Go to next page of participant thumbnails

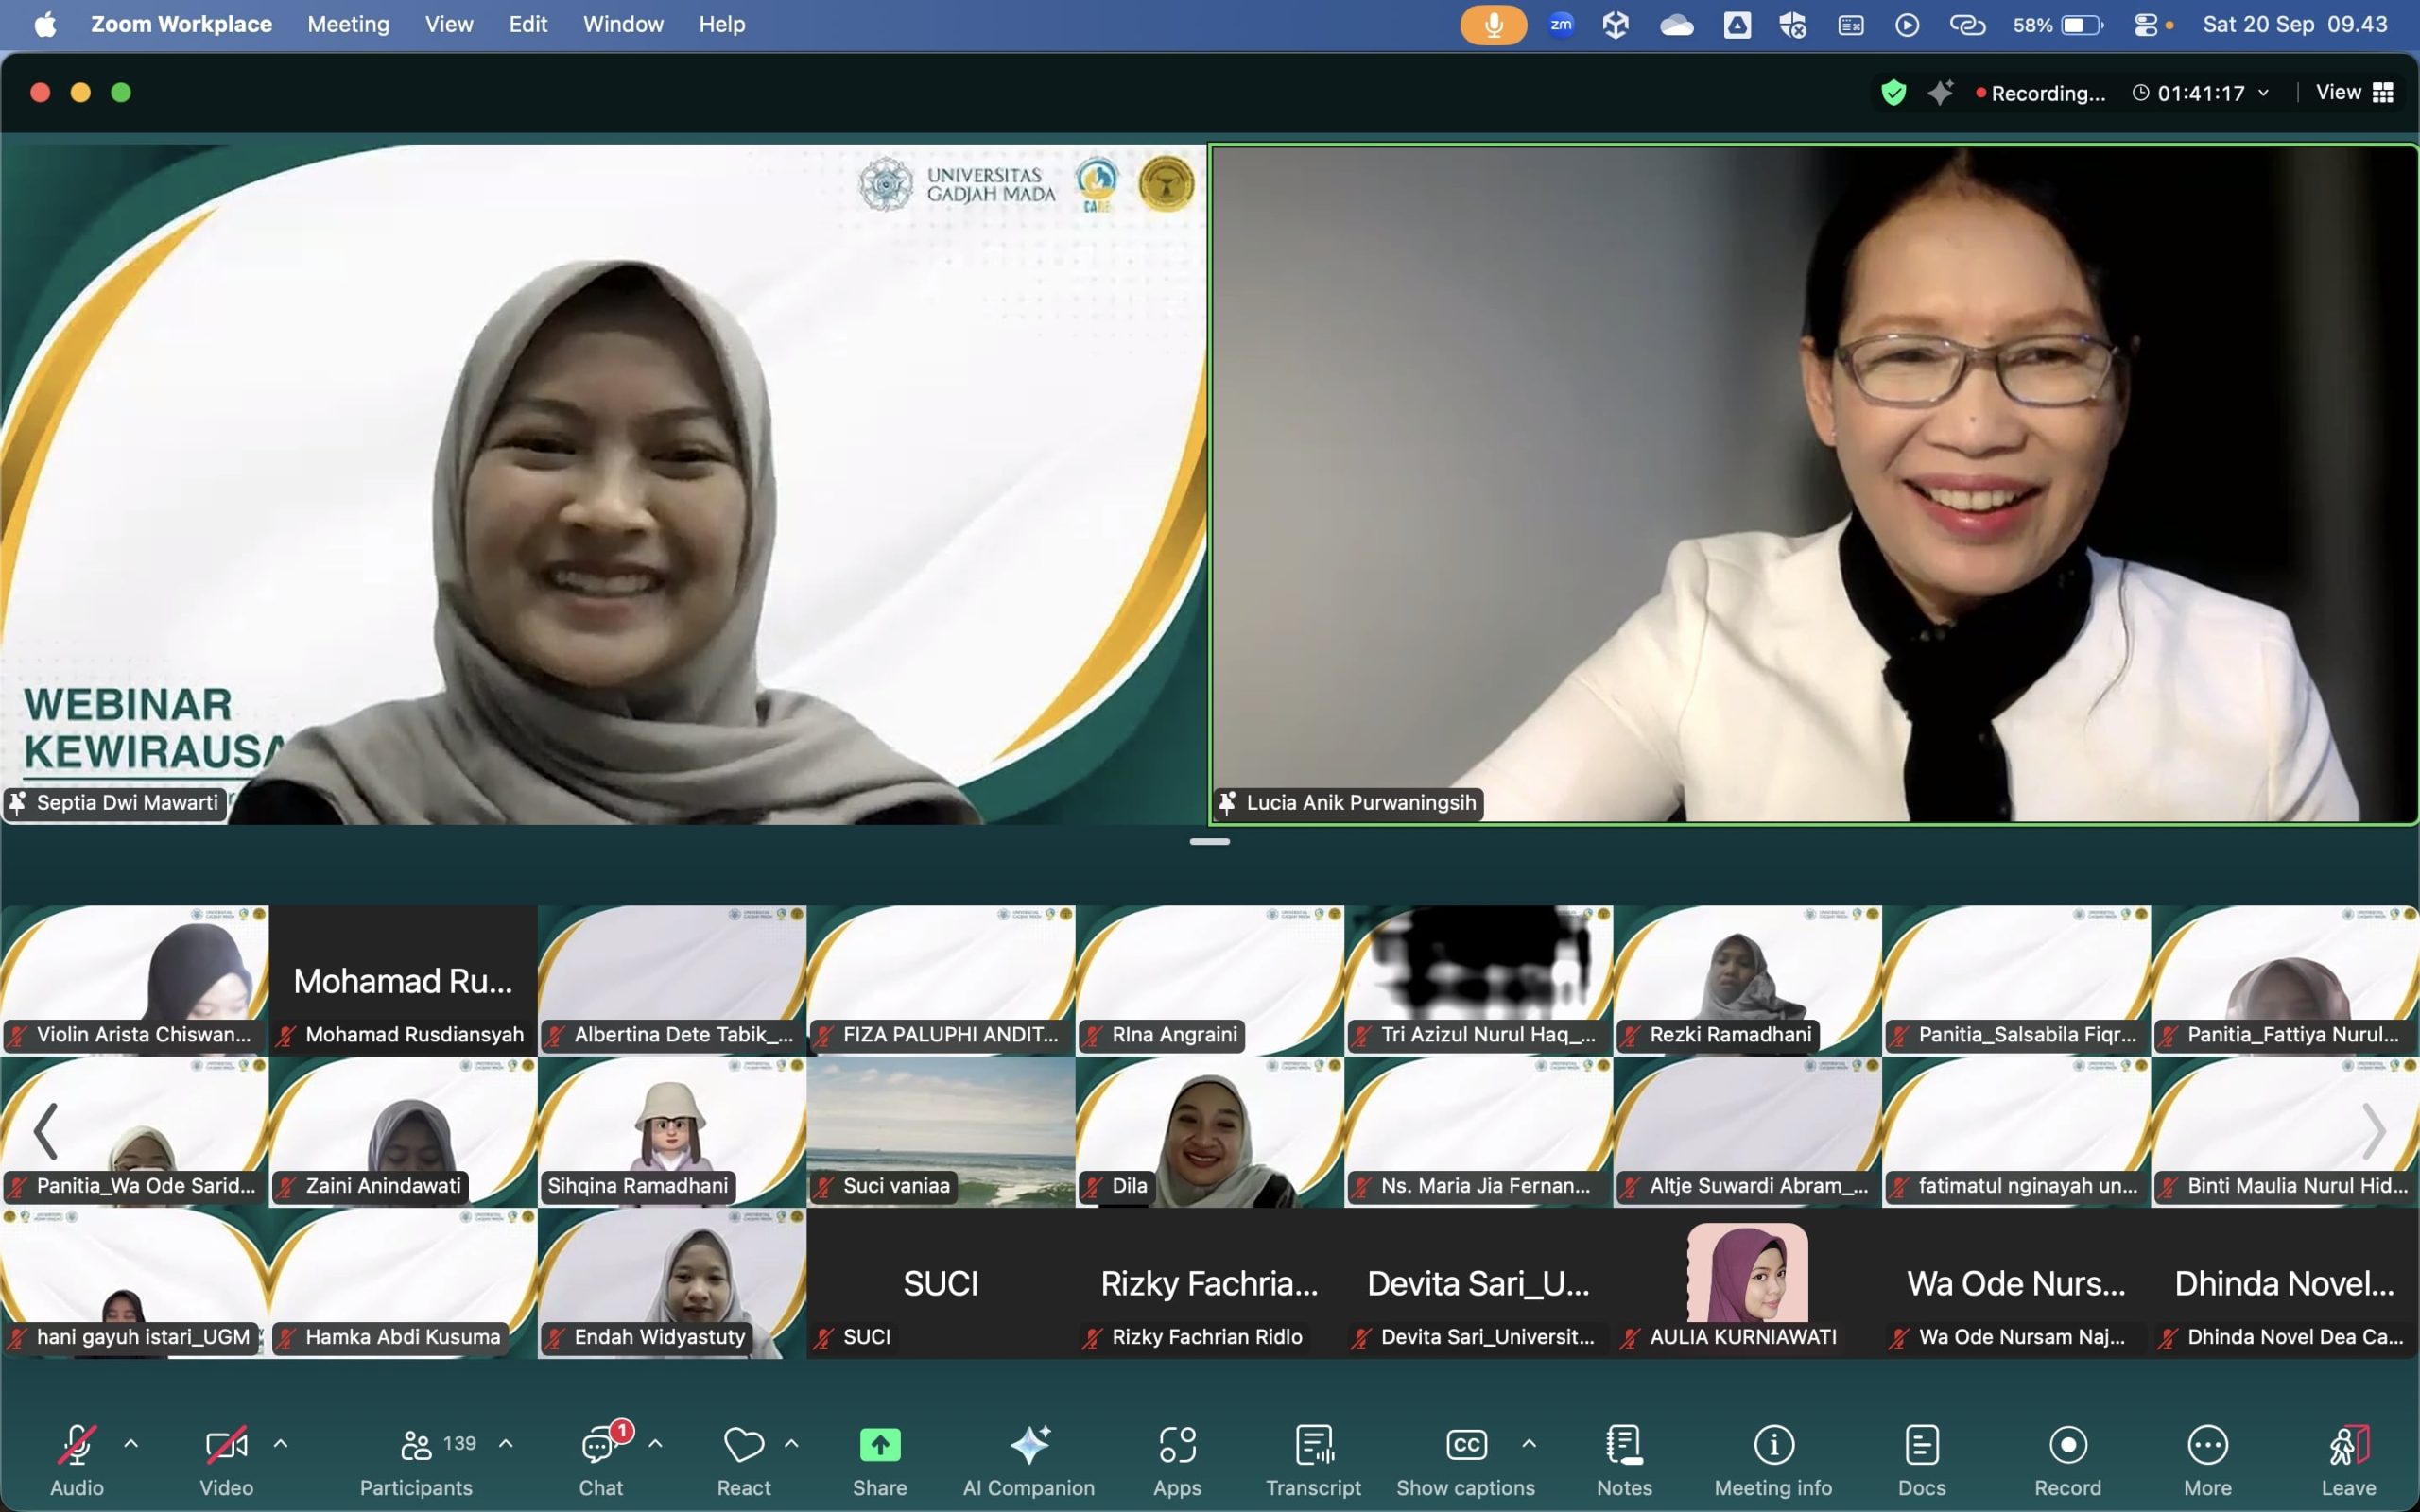(x=2374, y=1131)
